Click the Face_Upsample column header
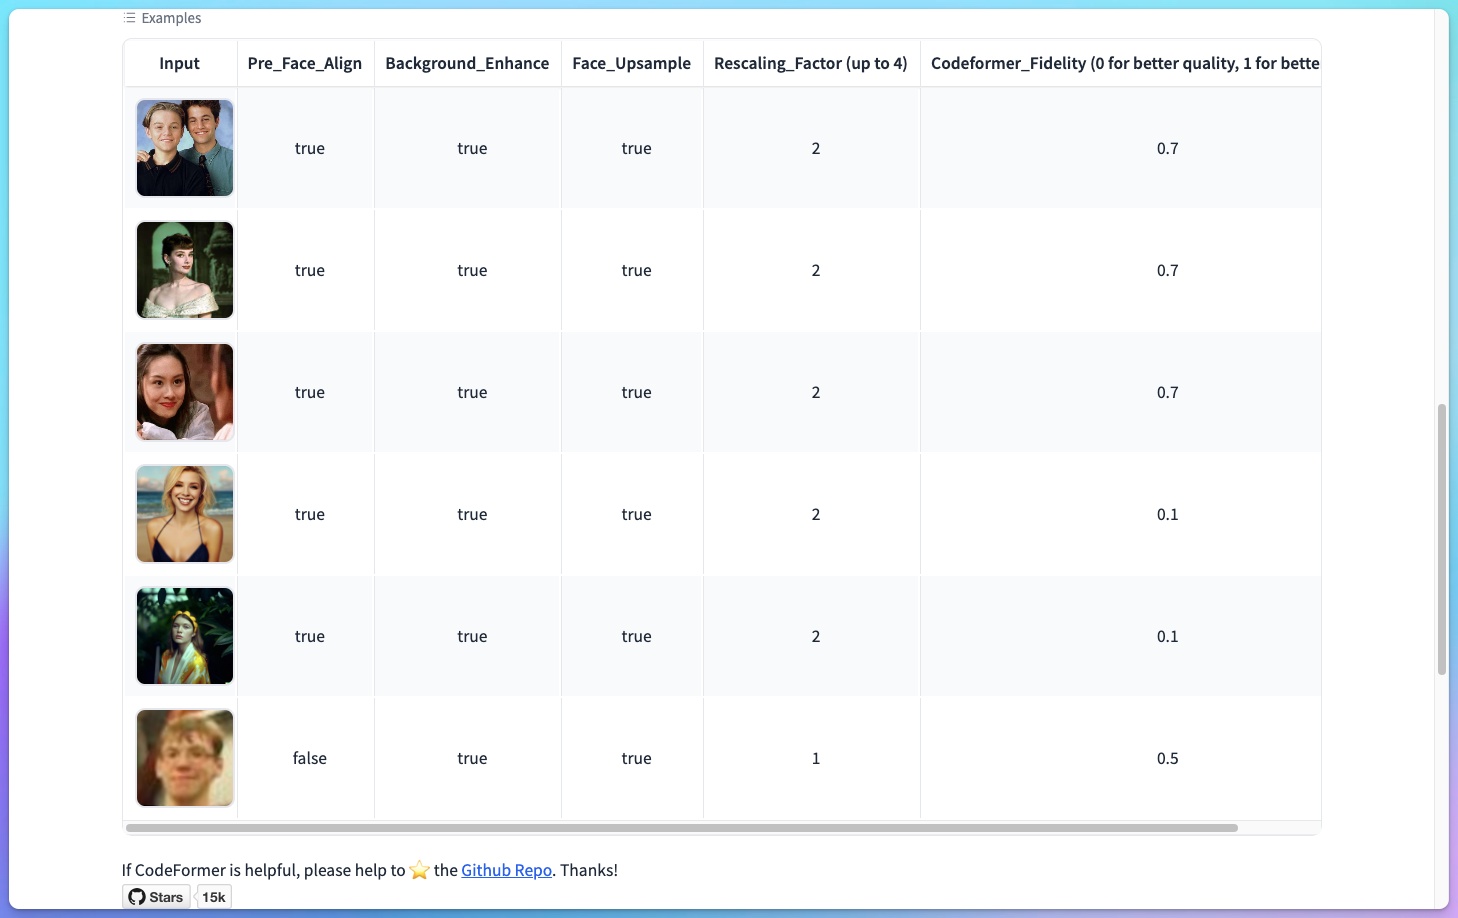Image resolution: width=1458 pixels, height=918 pixels. tap(631, 63)
